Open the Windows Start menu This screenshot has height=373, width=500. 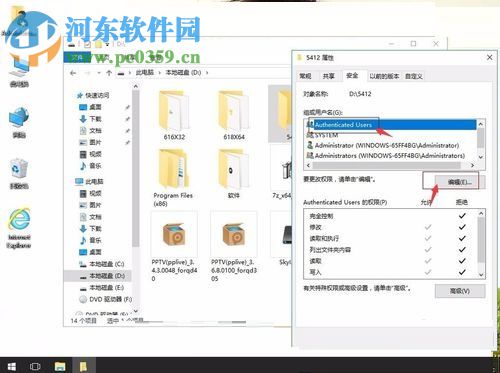11,366
